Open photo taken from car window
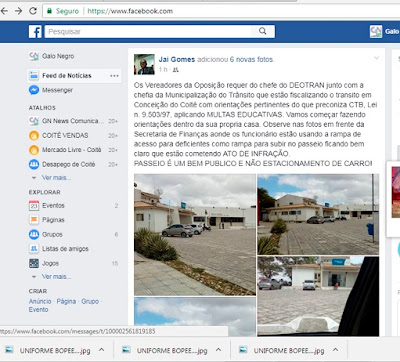The height and width of the screenshot is (362, 400). (318, 296)
